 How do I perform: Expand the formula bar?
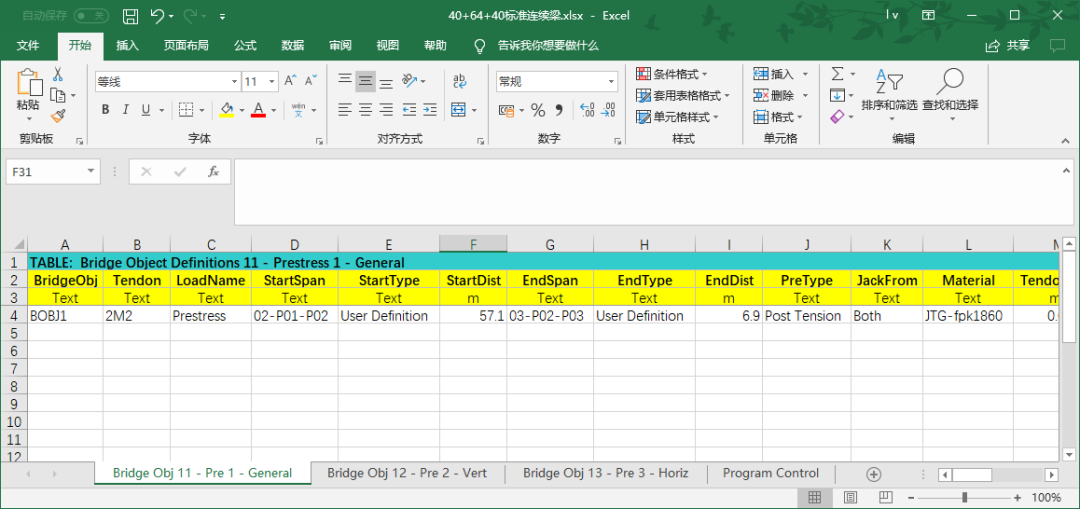1066,170
